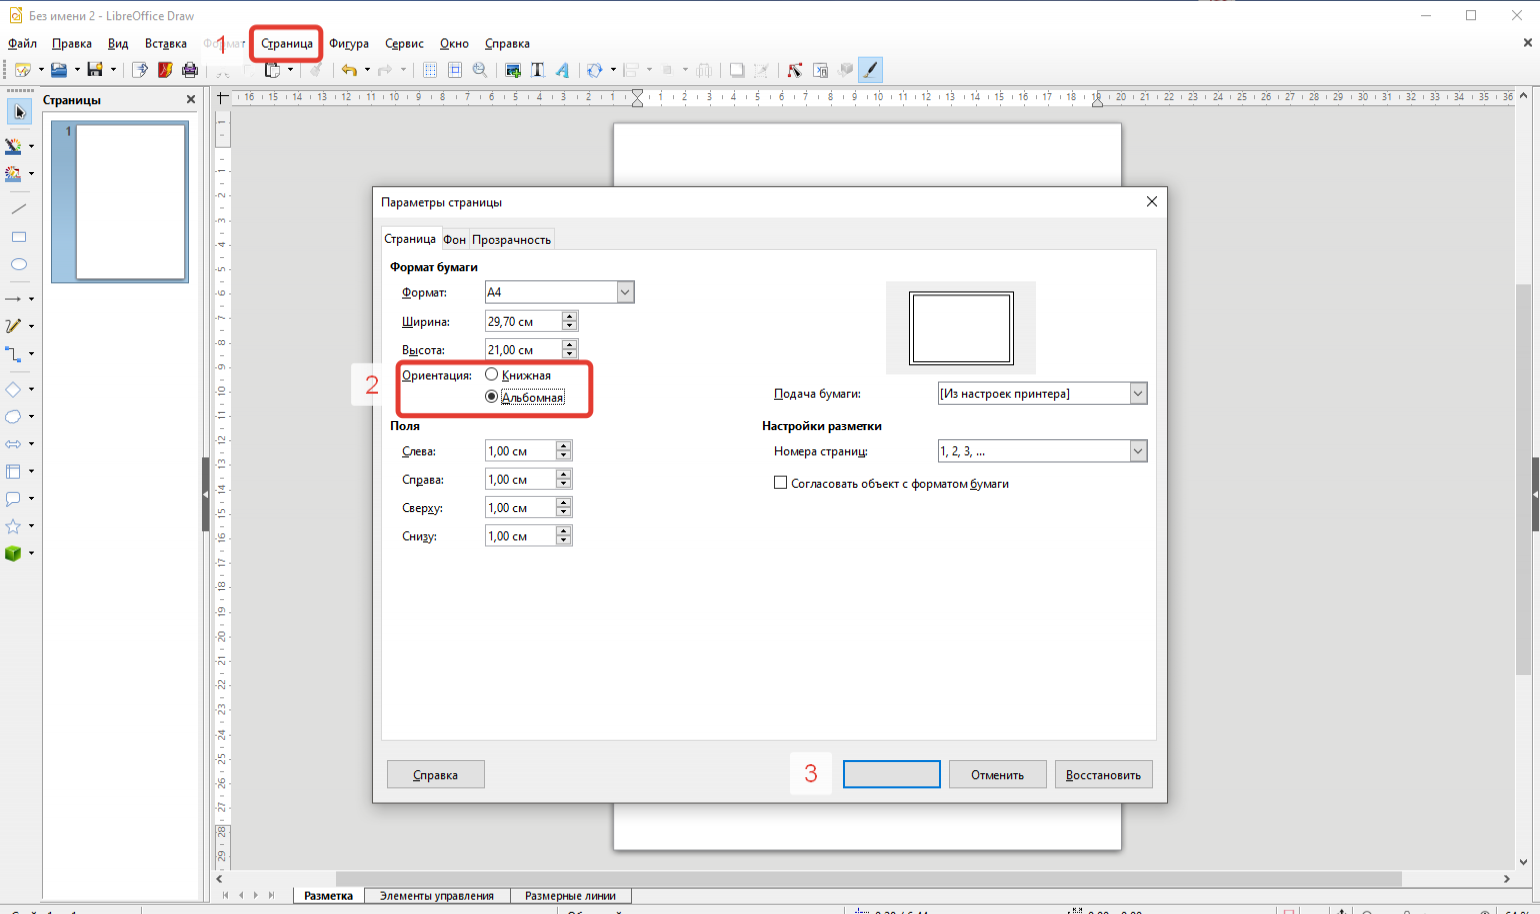Image resolution: width=1540 pixels, height=914 pixels.
Task: Select the Curve pencil tool
Action: (14, 326)
